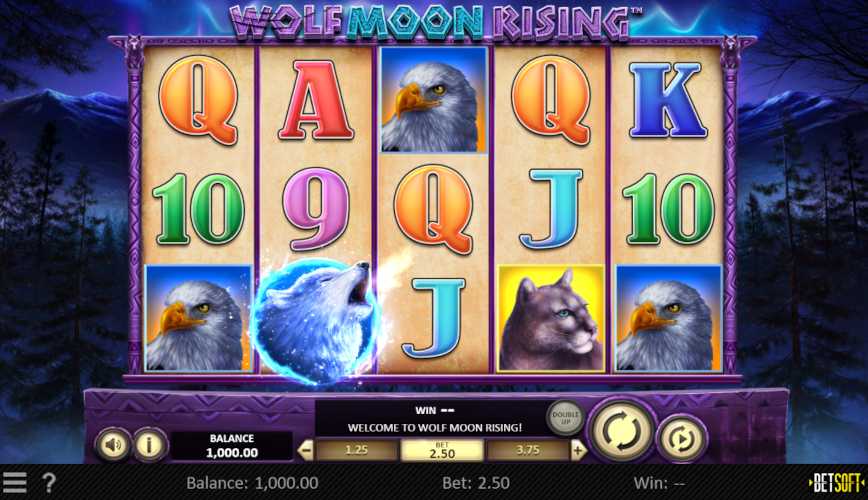Click the eagle symbol on the middle reel
This screenshot has width=868, height=500.
pos(434,100)
